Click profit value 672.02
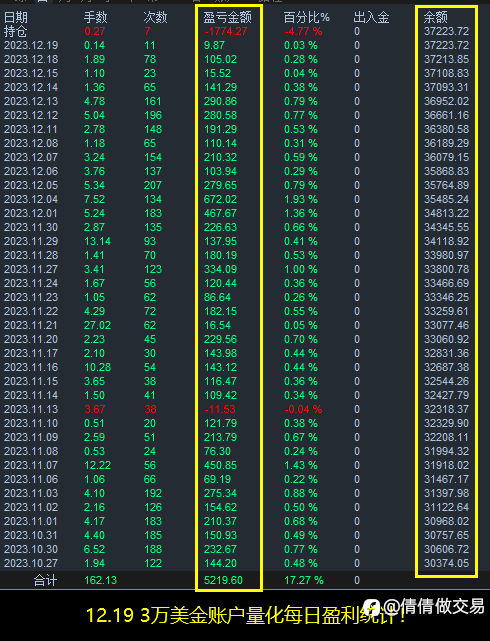 pyautogui.click(x=220, y=199)
